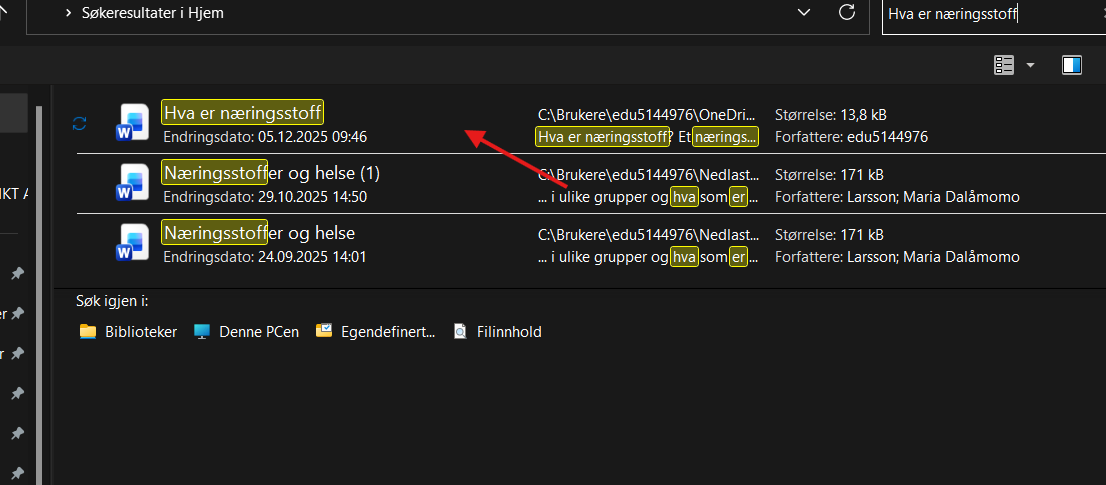1106x485 pixels.
Task: Click the Biblioteker folder icon
Action: tap(88, 332)
